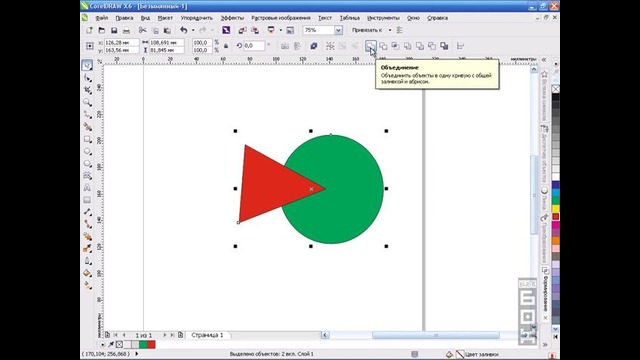Pick the red swatch in color palette

coord(556,217)
